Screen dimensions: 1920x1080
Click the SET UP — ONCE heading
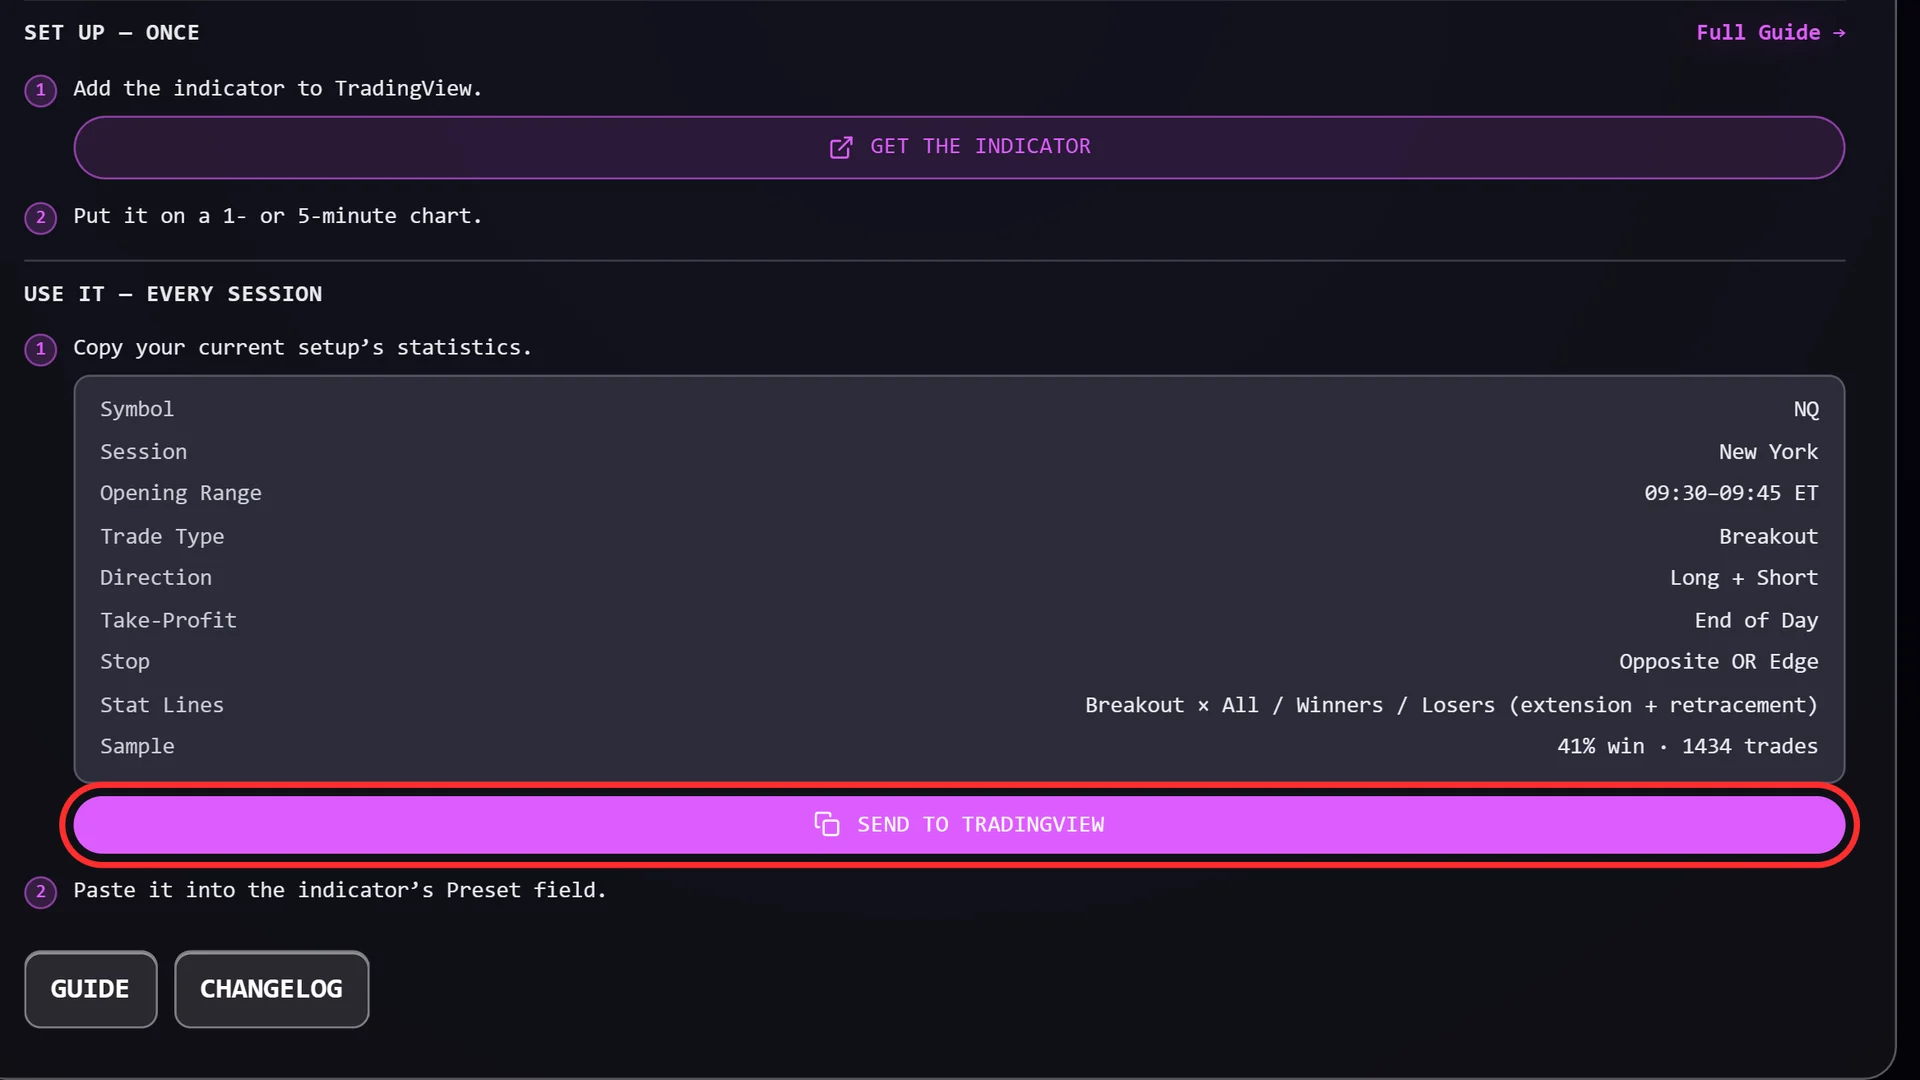pyautogui.click(x=112, y=32)
